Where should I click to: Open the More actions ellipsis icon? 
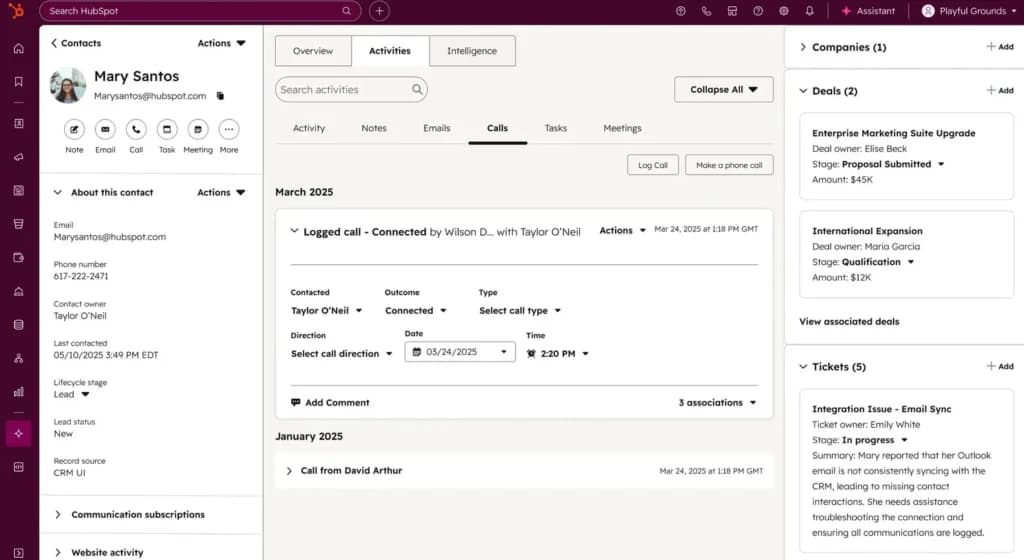click(229, 129)
